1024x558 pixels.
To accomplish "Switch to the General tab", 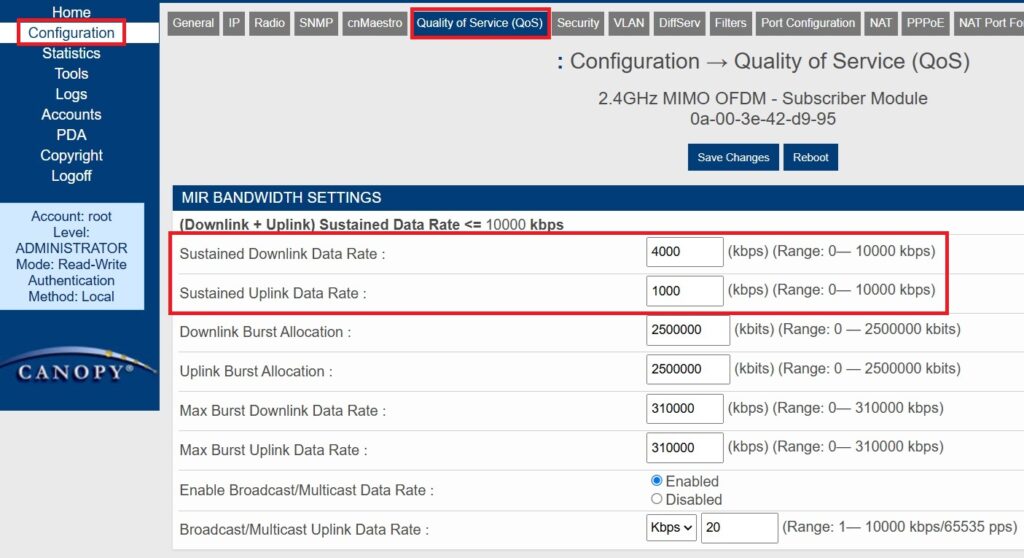I will tap(193, 23).
